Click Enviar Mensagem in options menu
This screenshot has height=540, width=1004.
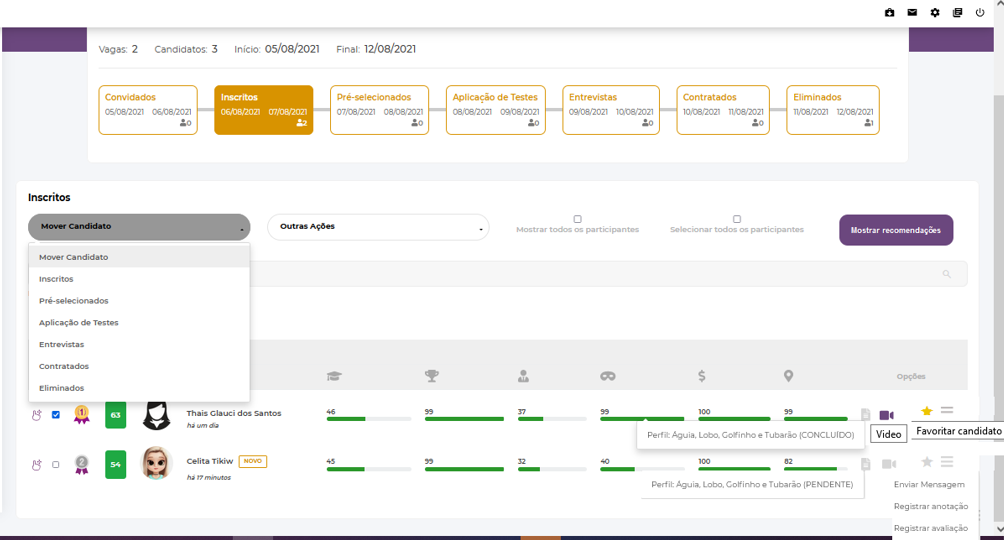coord(929,484)
